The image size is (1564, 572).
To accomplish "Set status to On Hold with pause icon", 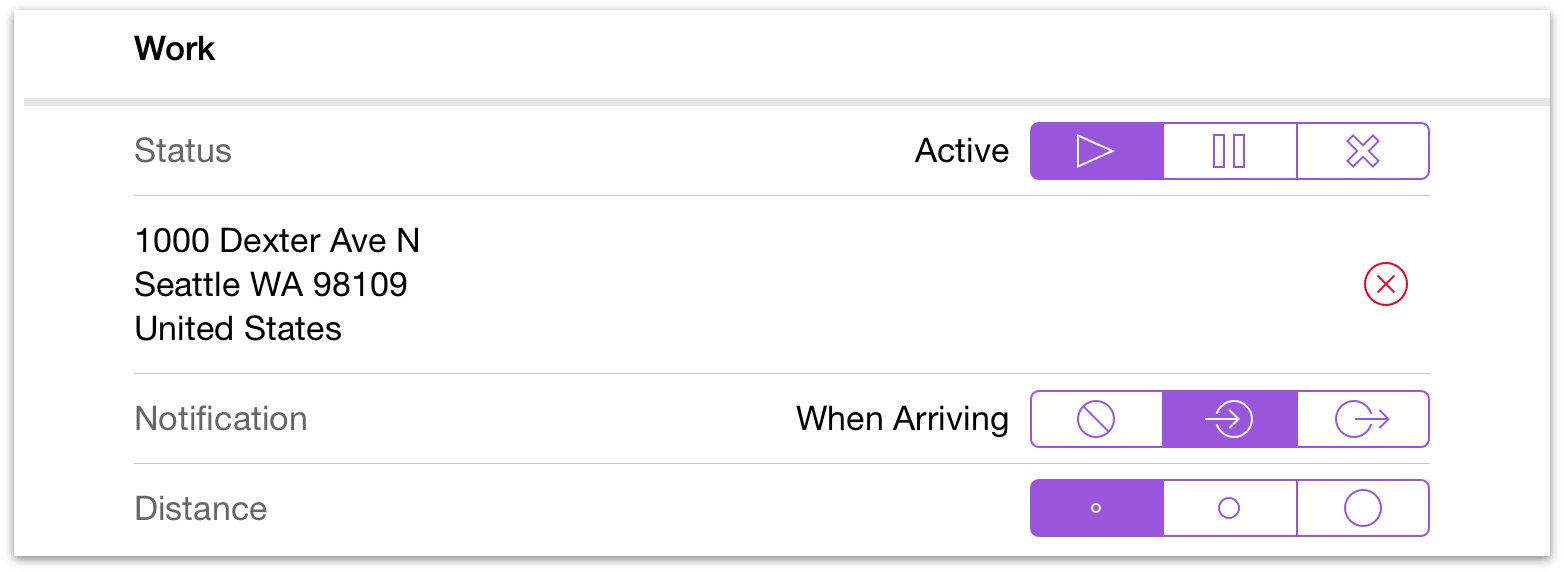I will tap(1229, 151).
